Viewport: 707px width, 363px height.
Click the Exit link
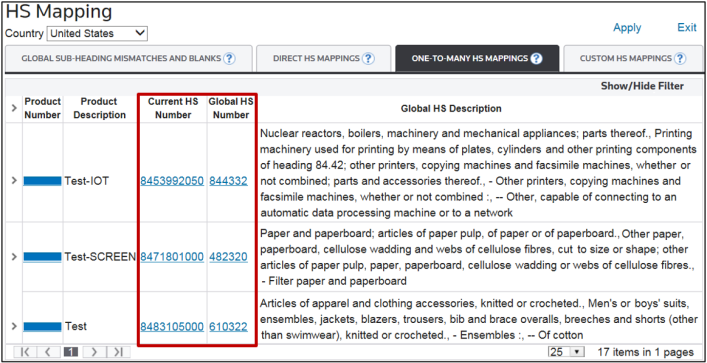[x=687, y=28]
